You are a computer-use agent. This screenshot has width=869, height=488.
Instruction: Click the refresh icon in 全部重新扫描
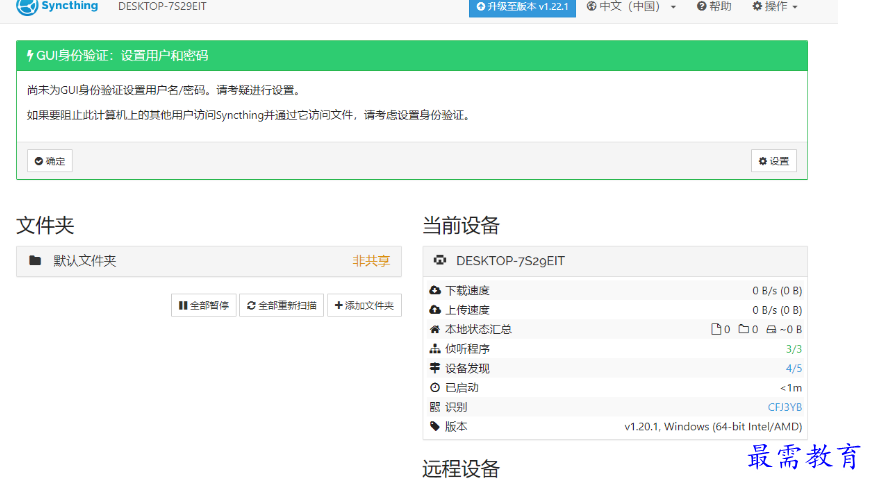point(251,305)
